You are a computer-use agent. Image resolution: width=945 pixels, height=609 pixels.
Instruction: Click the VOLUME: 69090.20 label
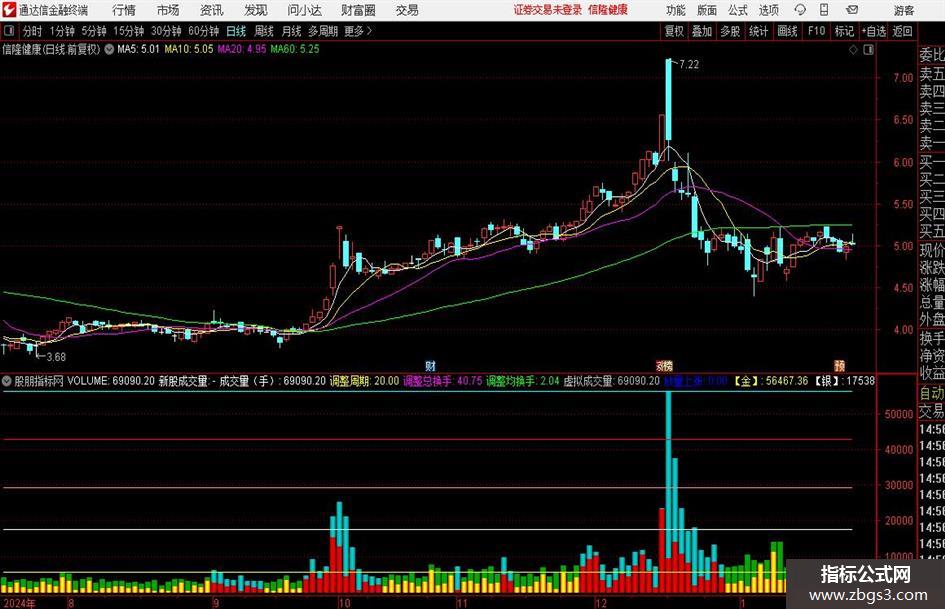[x=111, y=381]
